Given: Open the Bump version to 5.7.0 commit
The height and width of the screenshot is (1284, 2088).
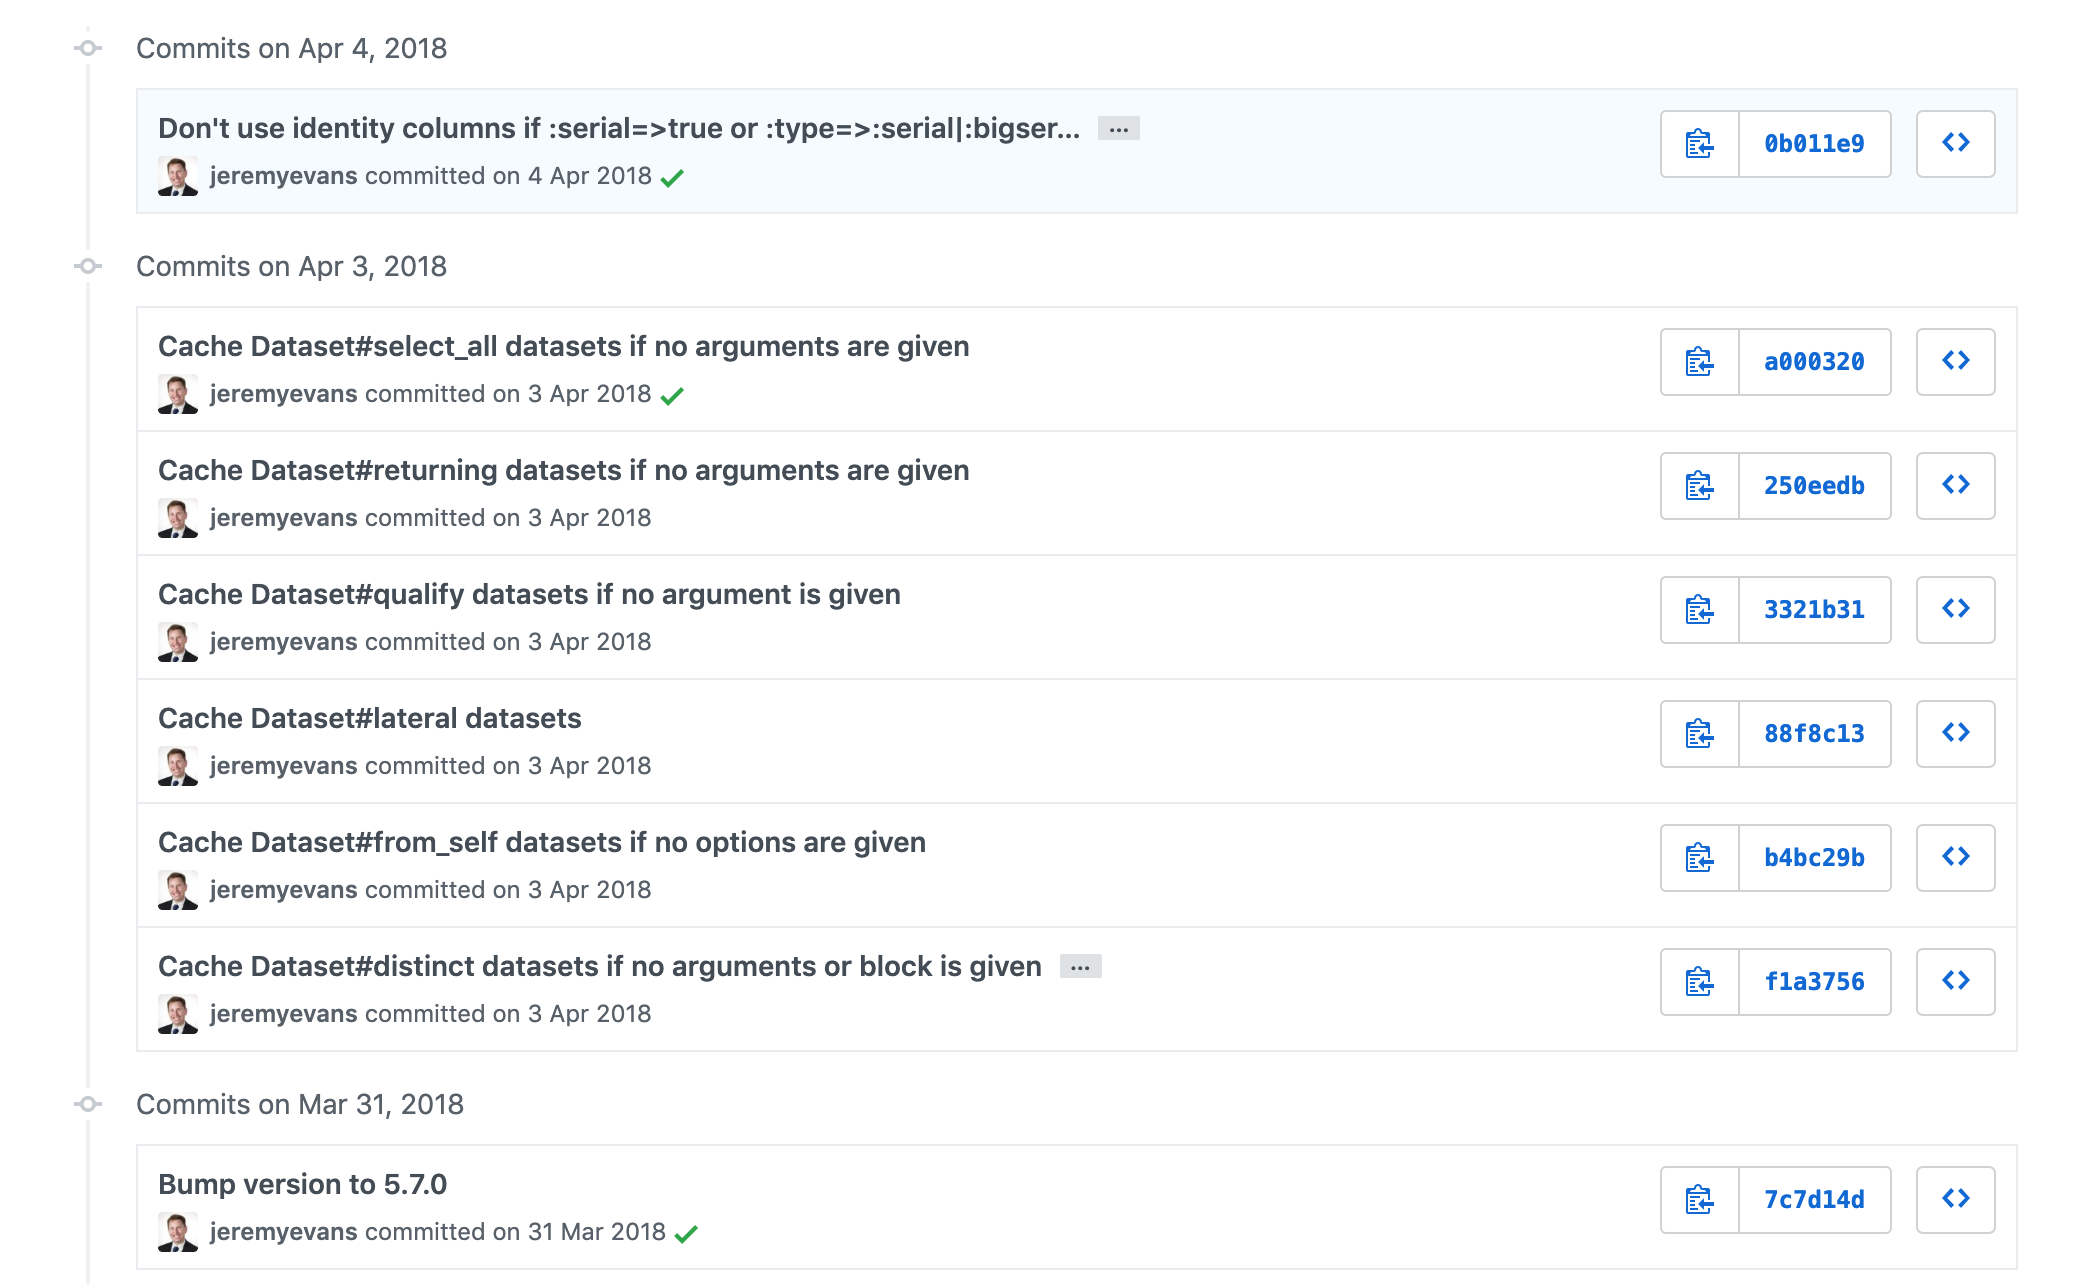Looking at the screenshot, I should (x=305, y=1184).
